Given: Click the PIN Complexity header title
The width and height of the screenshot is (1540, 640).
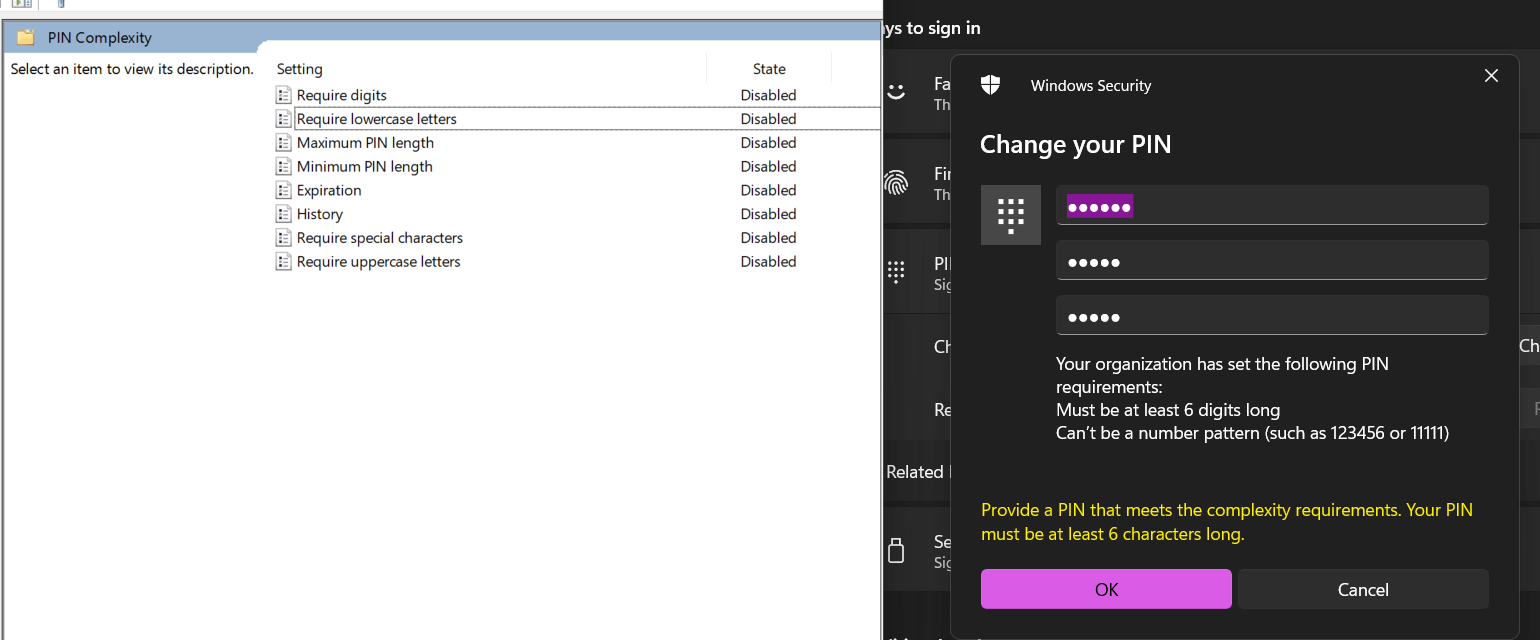Looking at the screenshot, I should (100, 38).
